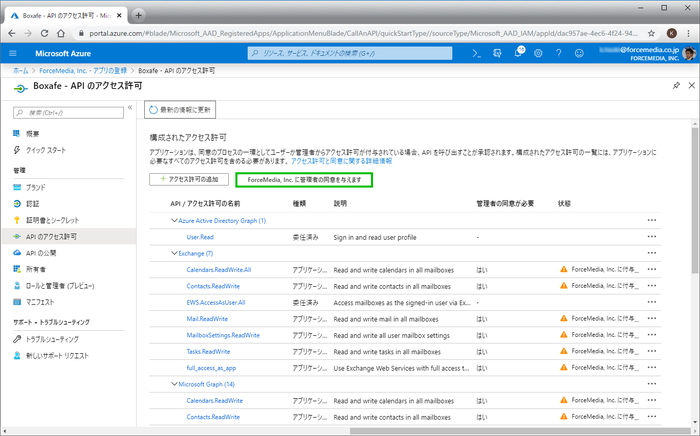Bookmark the page with the star icon
700x436 pixels.
point(651,33)
